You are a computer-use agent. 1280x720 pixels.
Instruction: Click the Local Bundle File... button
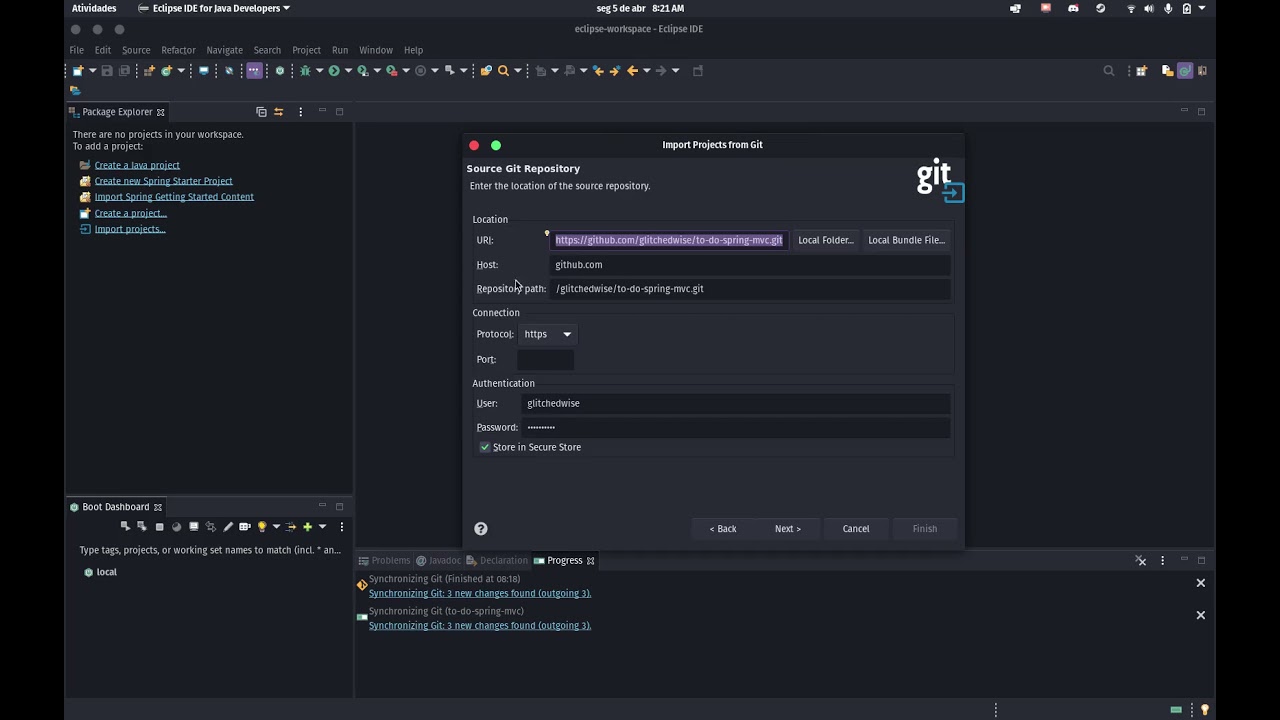906,240
